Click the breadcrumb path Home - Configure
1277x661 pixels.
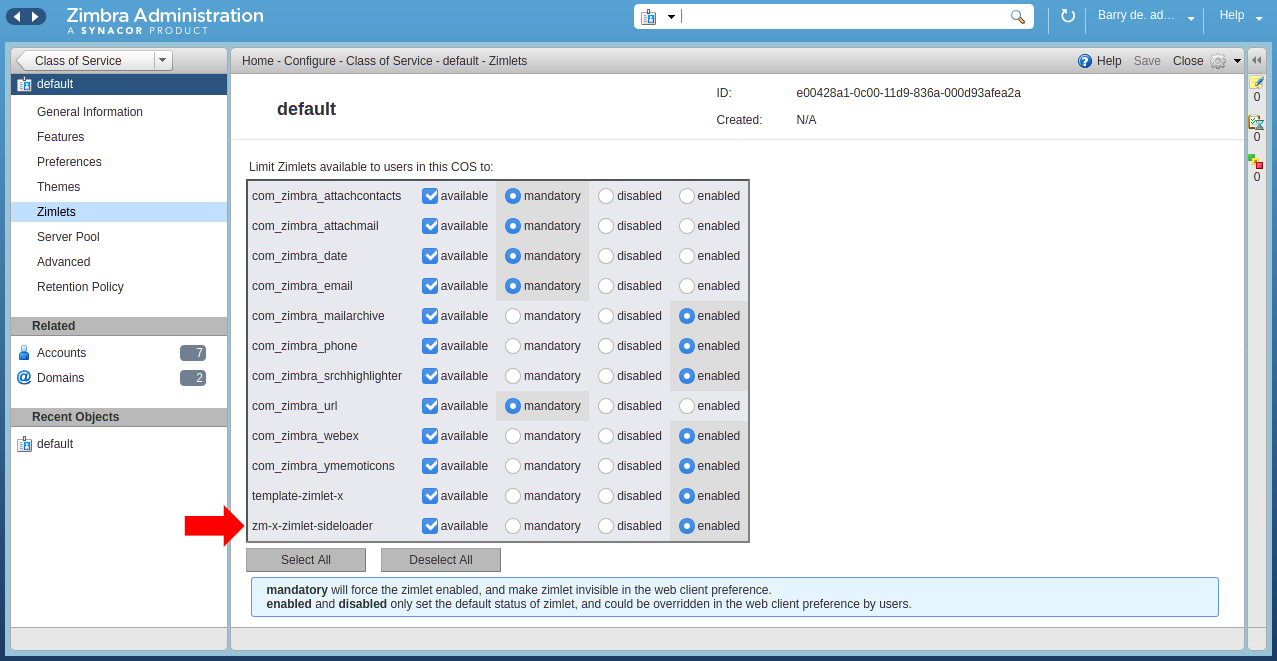(289, 61)
